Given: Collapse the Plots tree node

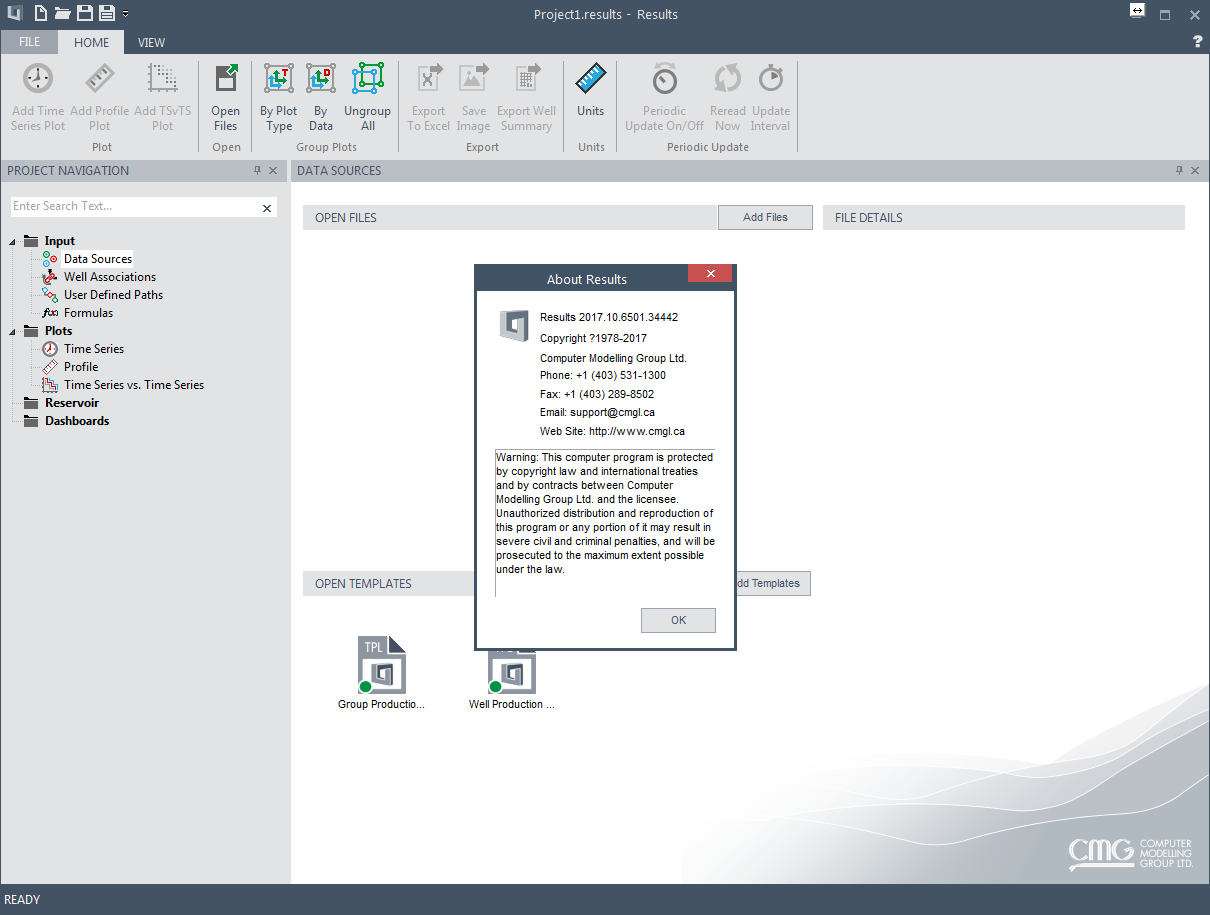Looking at the screenshot, I should [14, 331].
